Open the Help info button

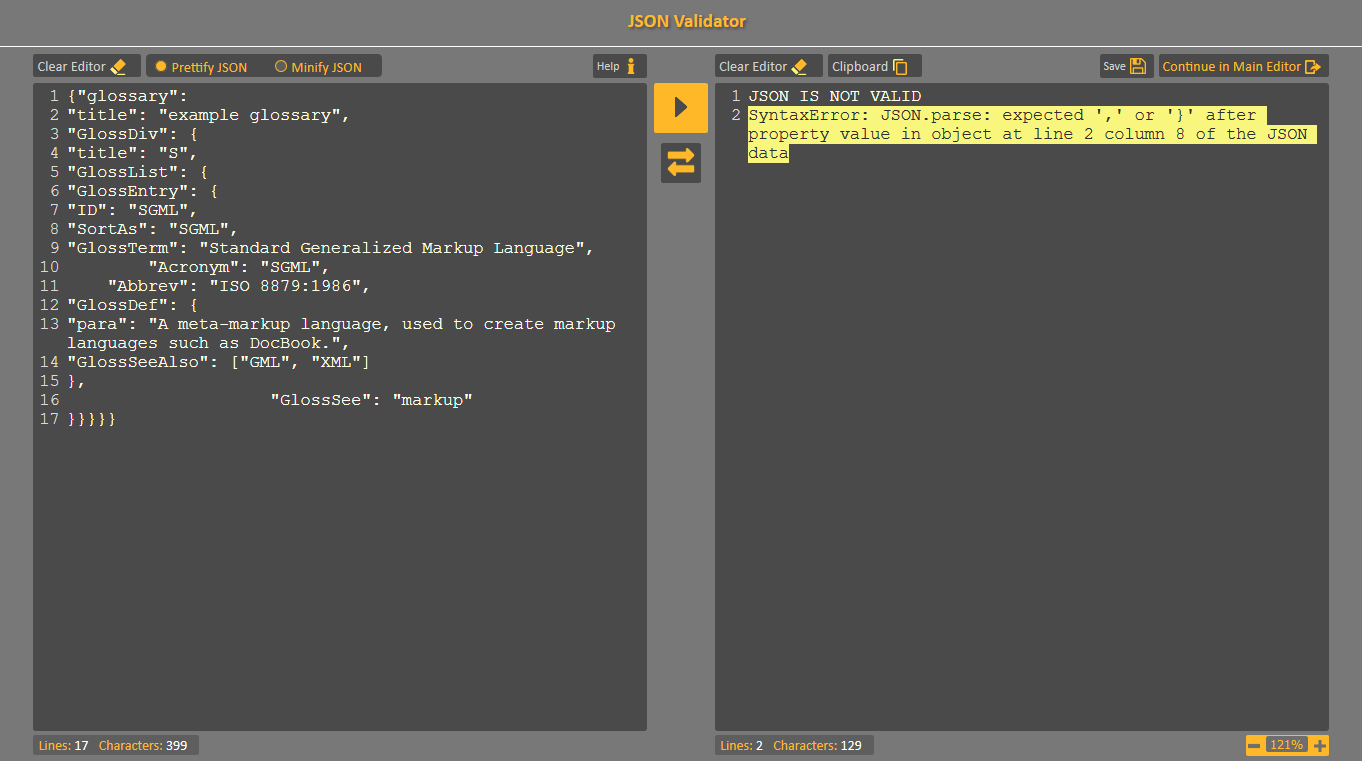click(x=620, y=67)
